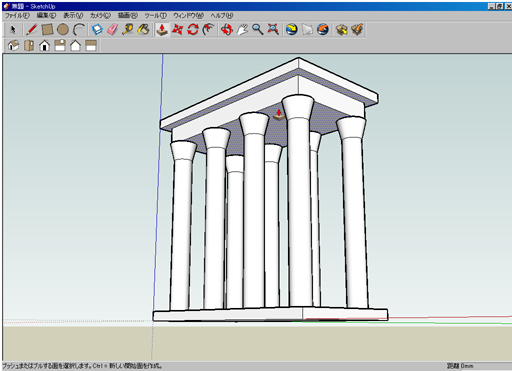This screenshot has height=371, width=512.
Task: Open the ウィンドウ(W) menu
Action: point(188,15)
